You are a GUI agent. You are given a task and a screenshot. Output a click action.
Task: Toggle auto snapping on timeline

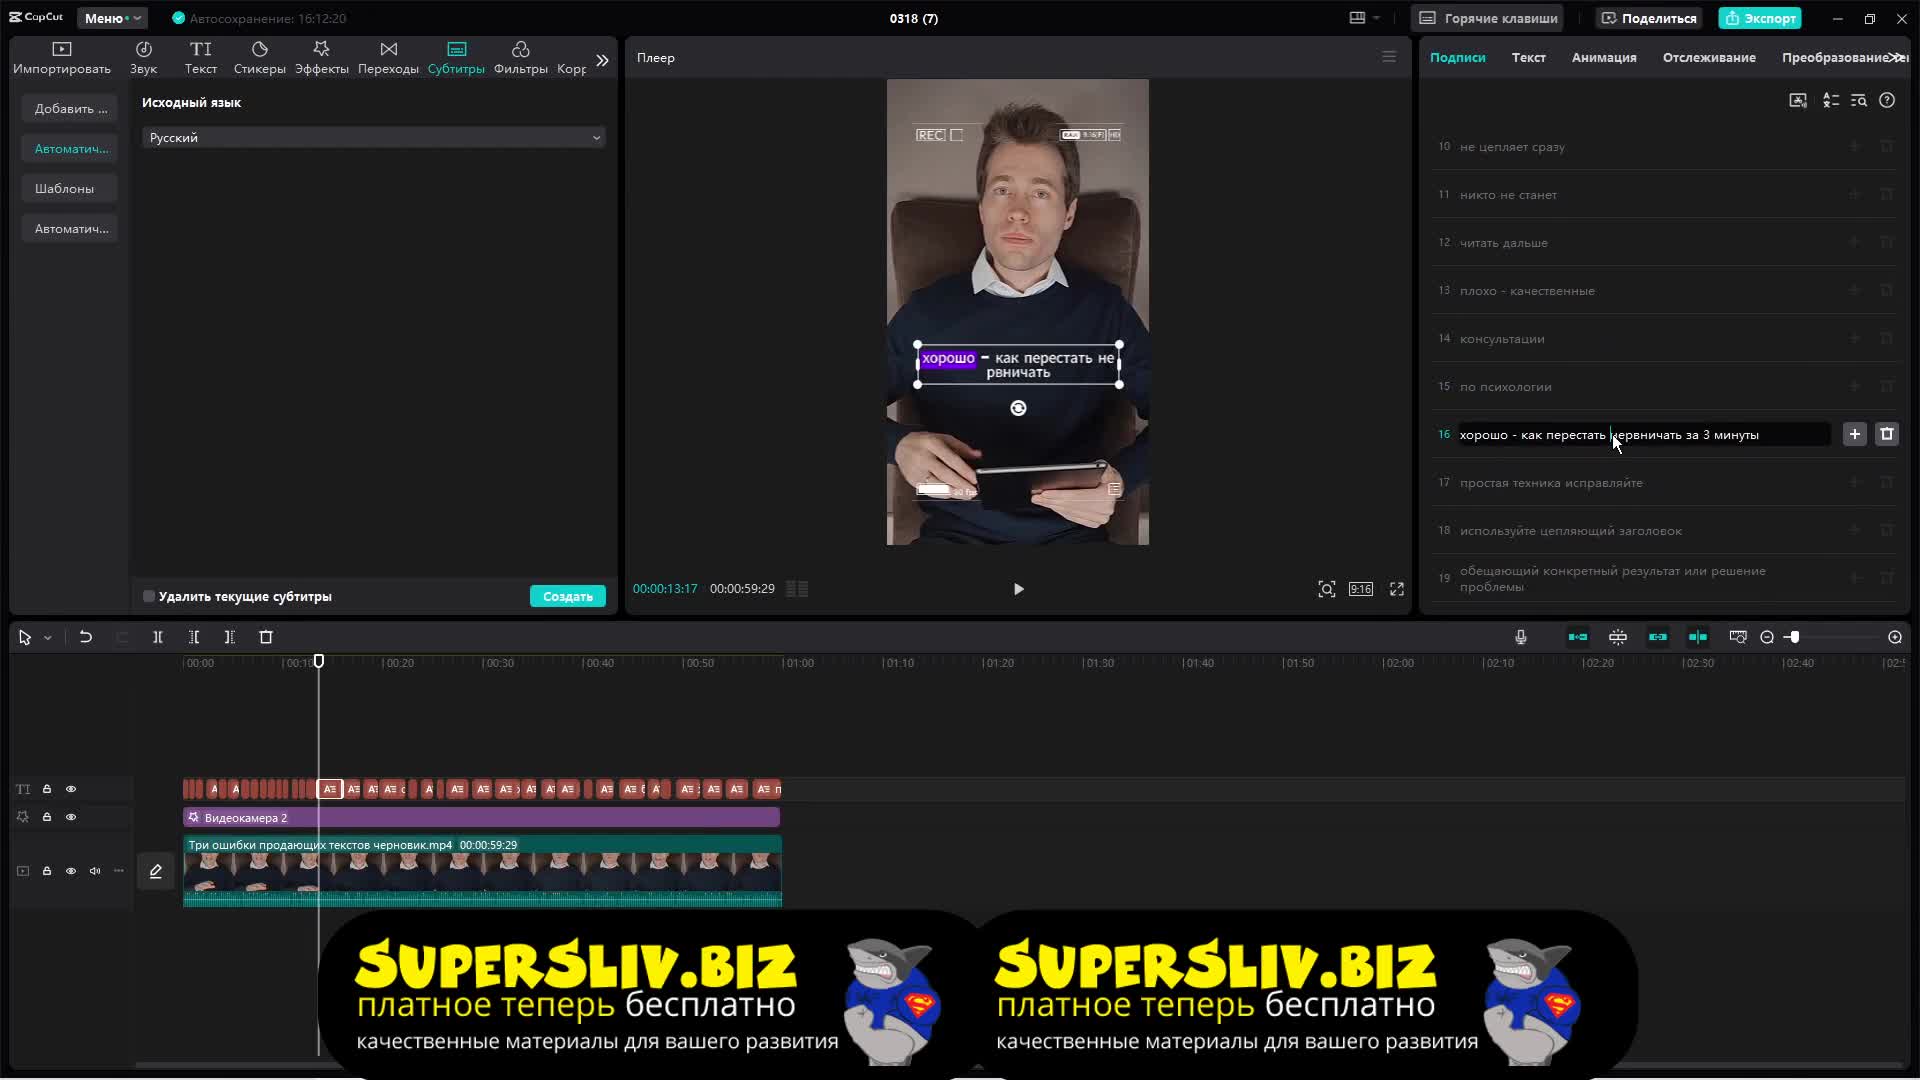(x=1618, y=637)
